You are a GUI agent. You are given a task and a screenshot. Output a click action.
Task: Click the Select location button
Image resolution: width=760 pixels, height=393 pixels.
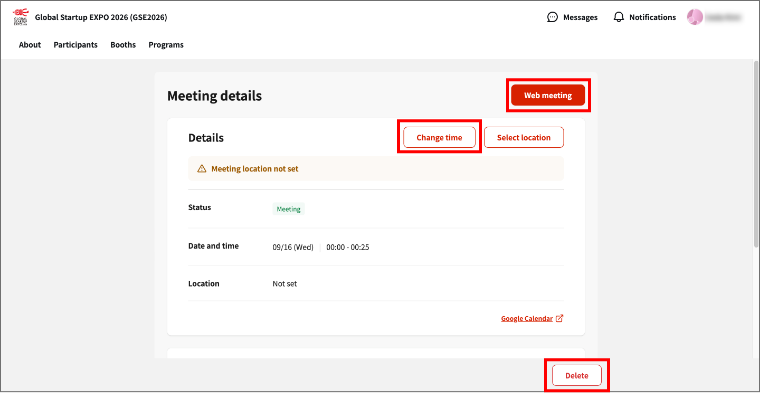point(523,138)
